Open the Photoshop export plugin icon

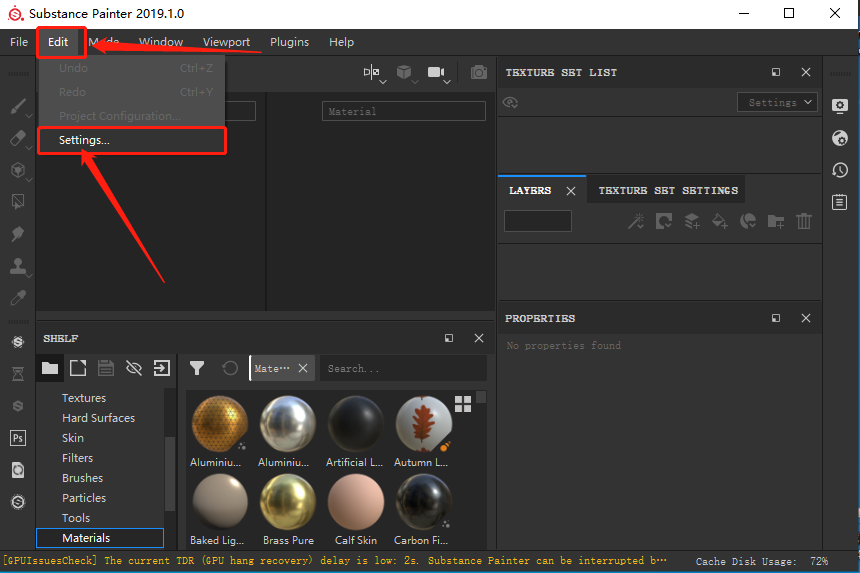[18, 438]
